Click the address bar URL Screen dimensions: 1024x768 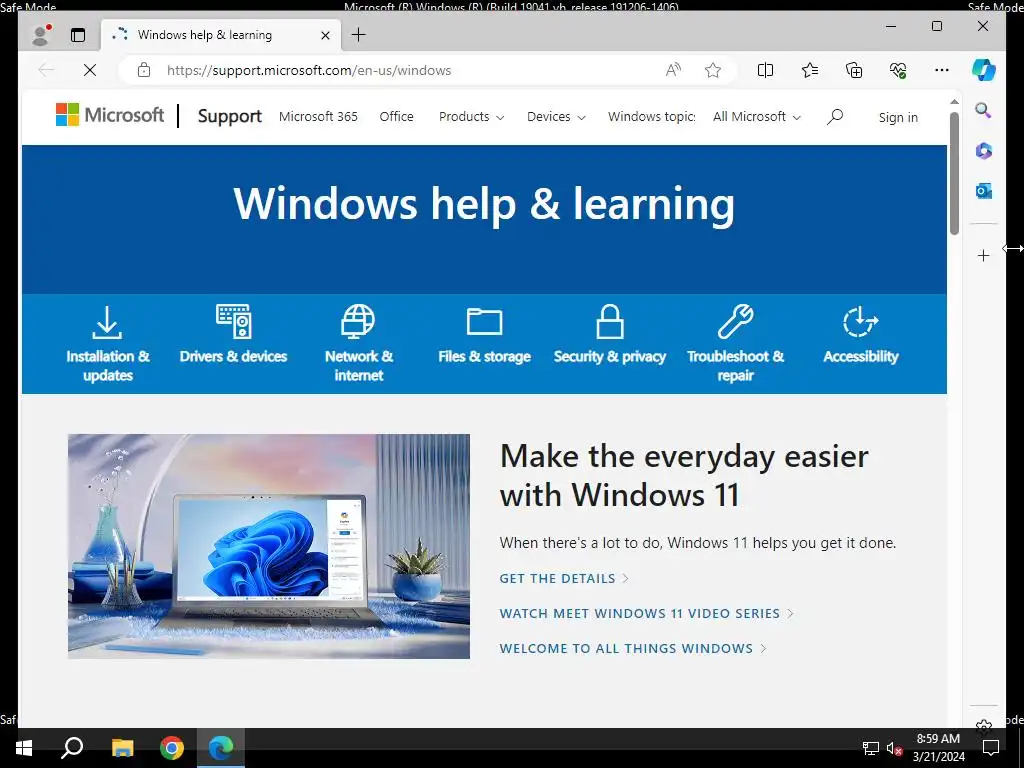309,71
